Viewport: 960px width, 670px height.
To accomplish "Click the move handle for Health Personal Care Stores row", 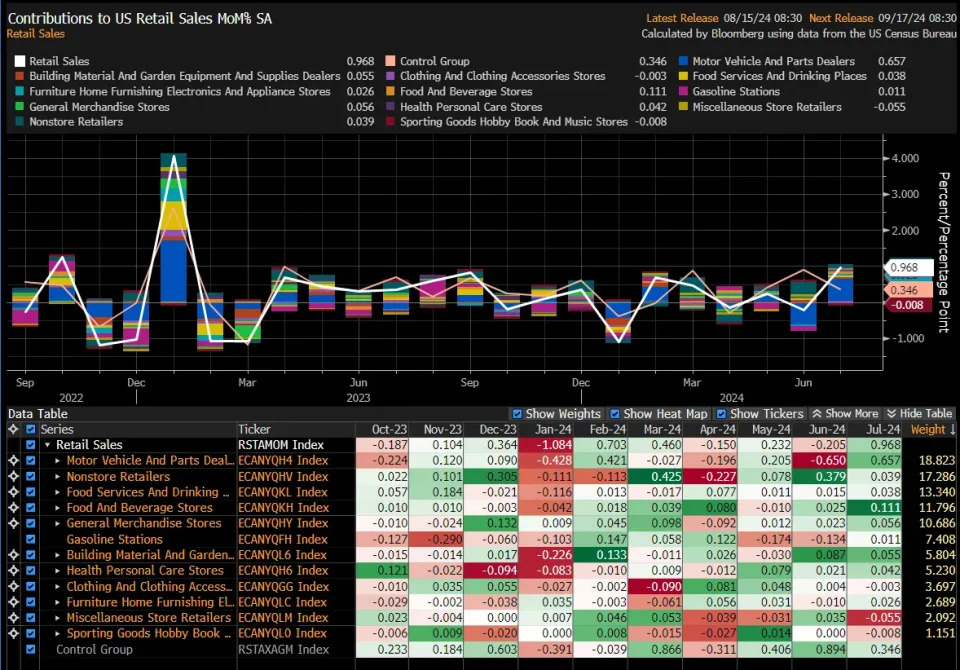I will tap(13, 570).
